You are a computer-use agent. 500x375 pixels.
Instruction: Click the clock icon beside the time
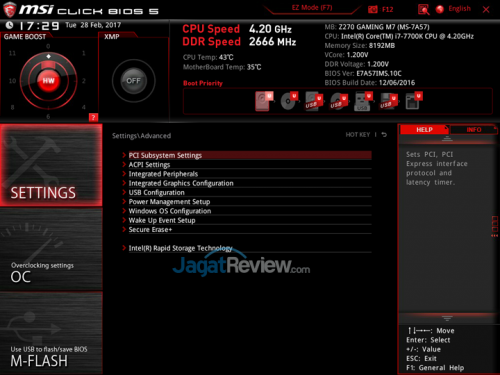point(9,25)
